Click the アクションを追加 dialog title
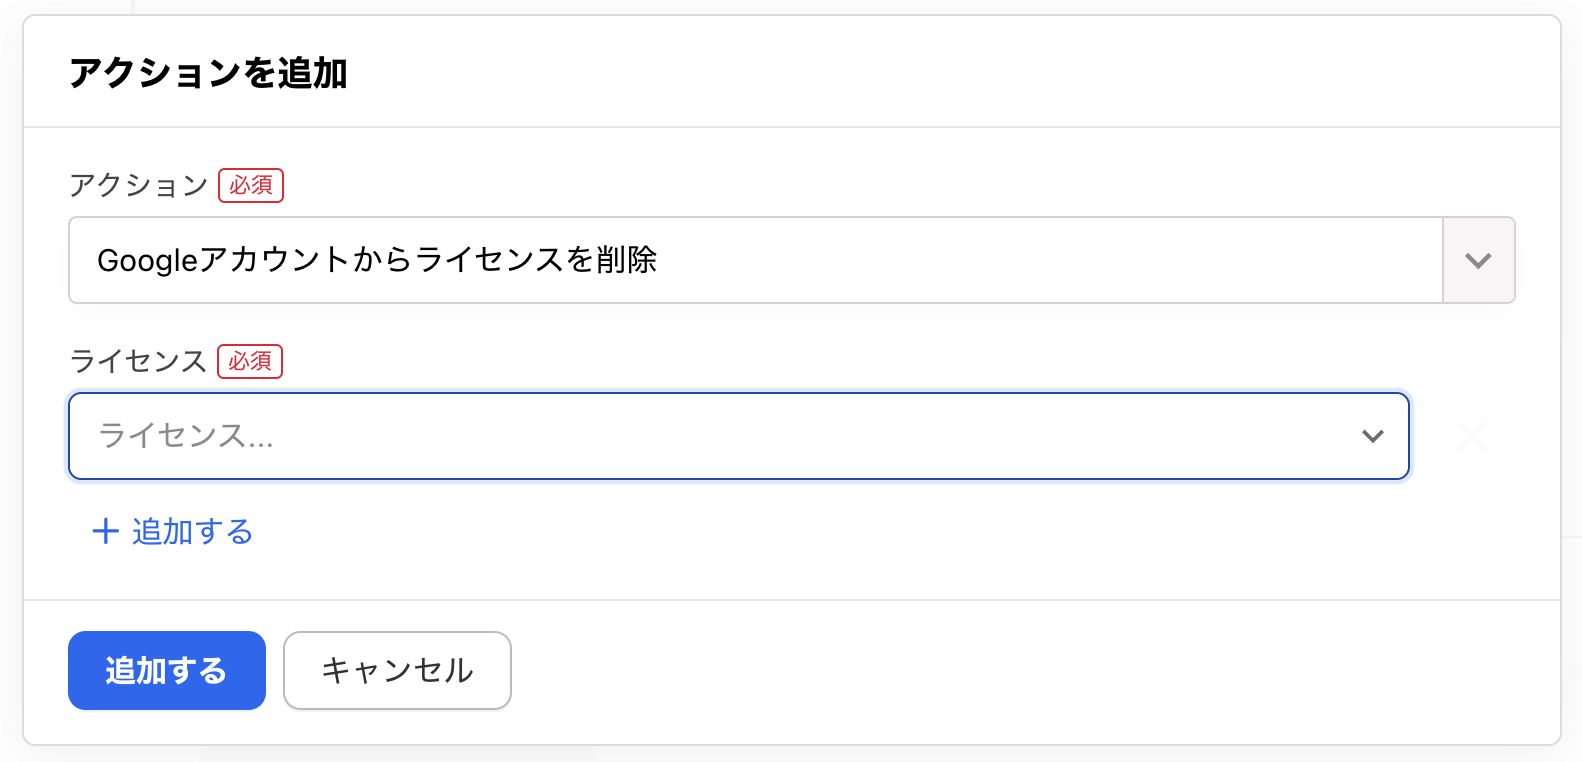1582x762 pixels. point(208,73)
